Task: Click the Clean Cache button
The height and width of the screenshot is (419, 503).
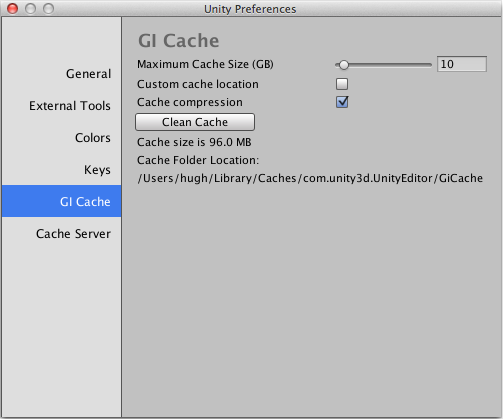Action: (195, 122)
